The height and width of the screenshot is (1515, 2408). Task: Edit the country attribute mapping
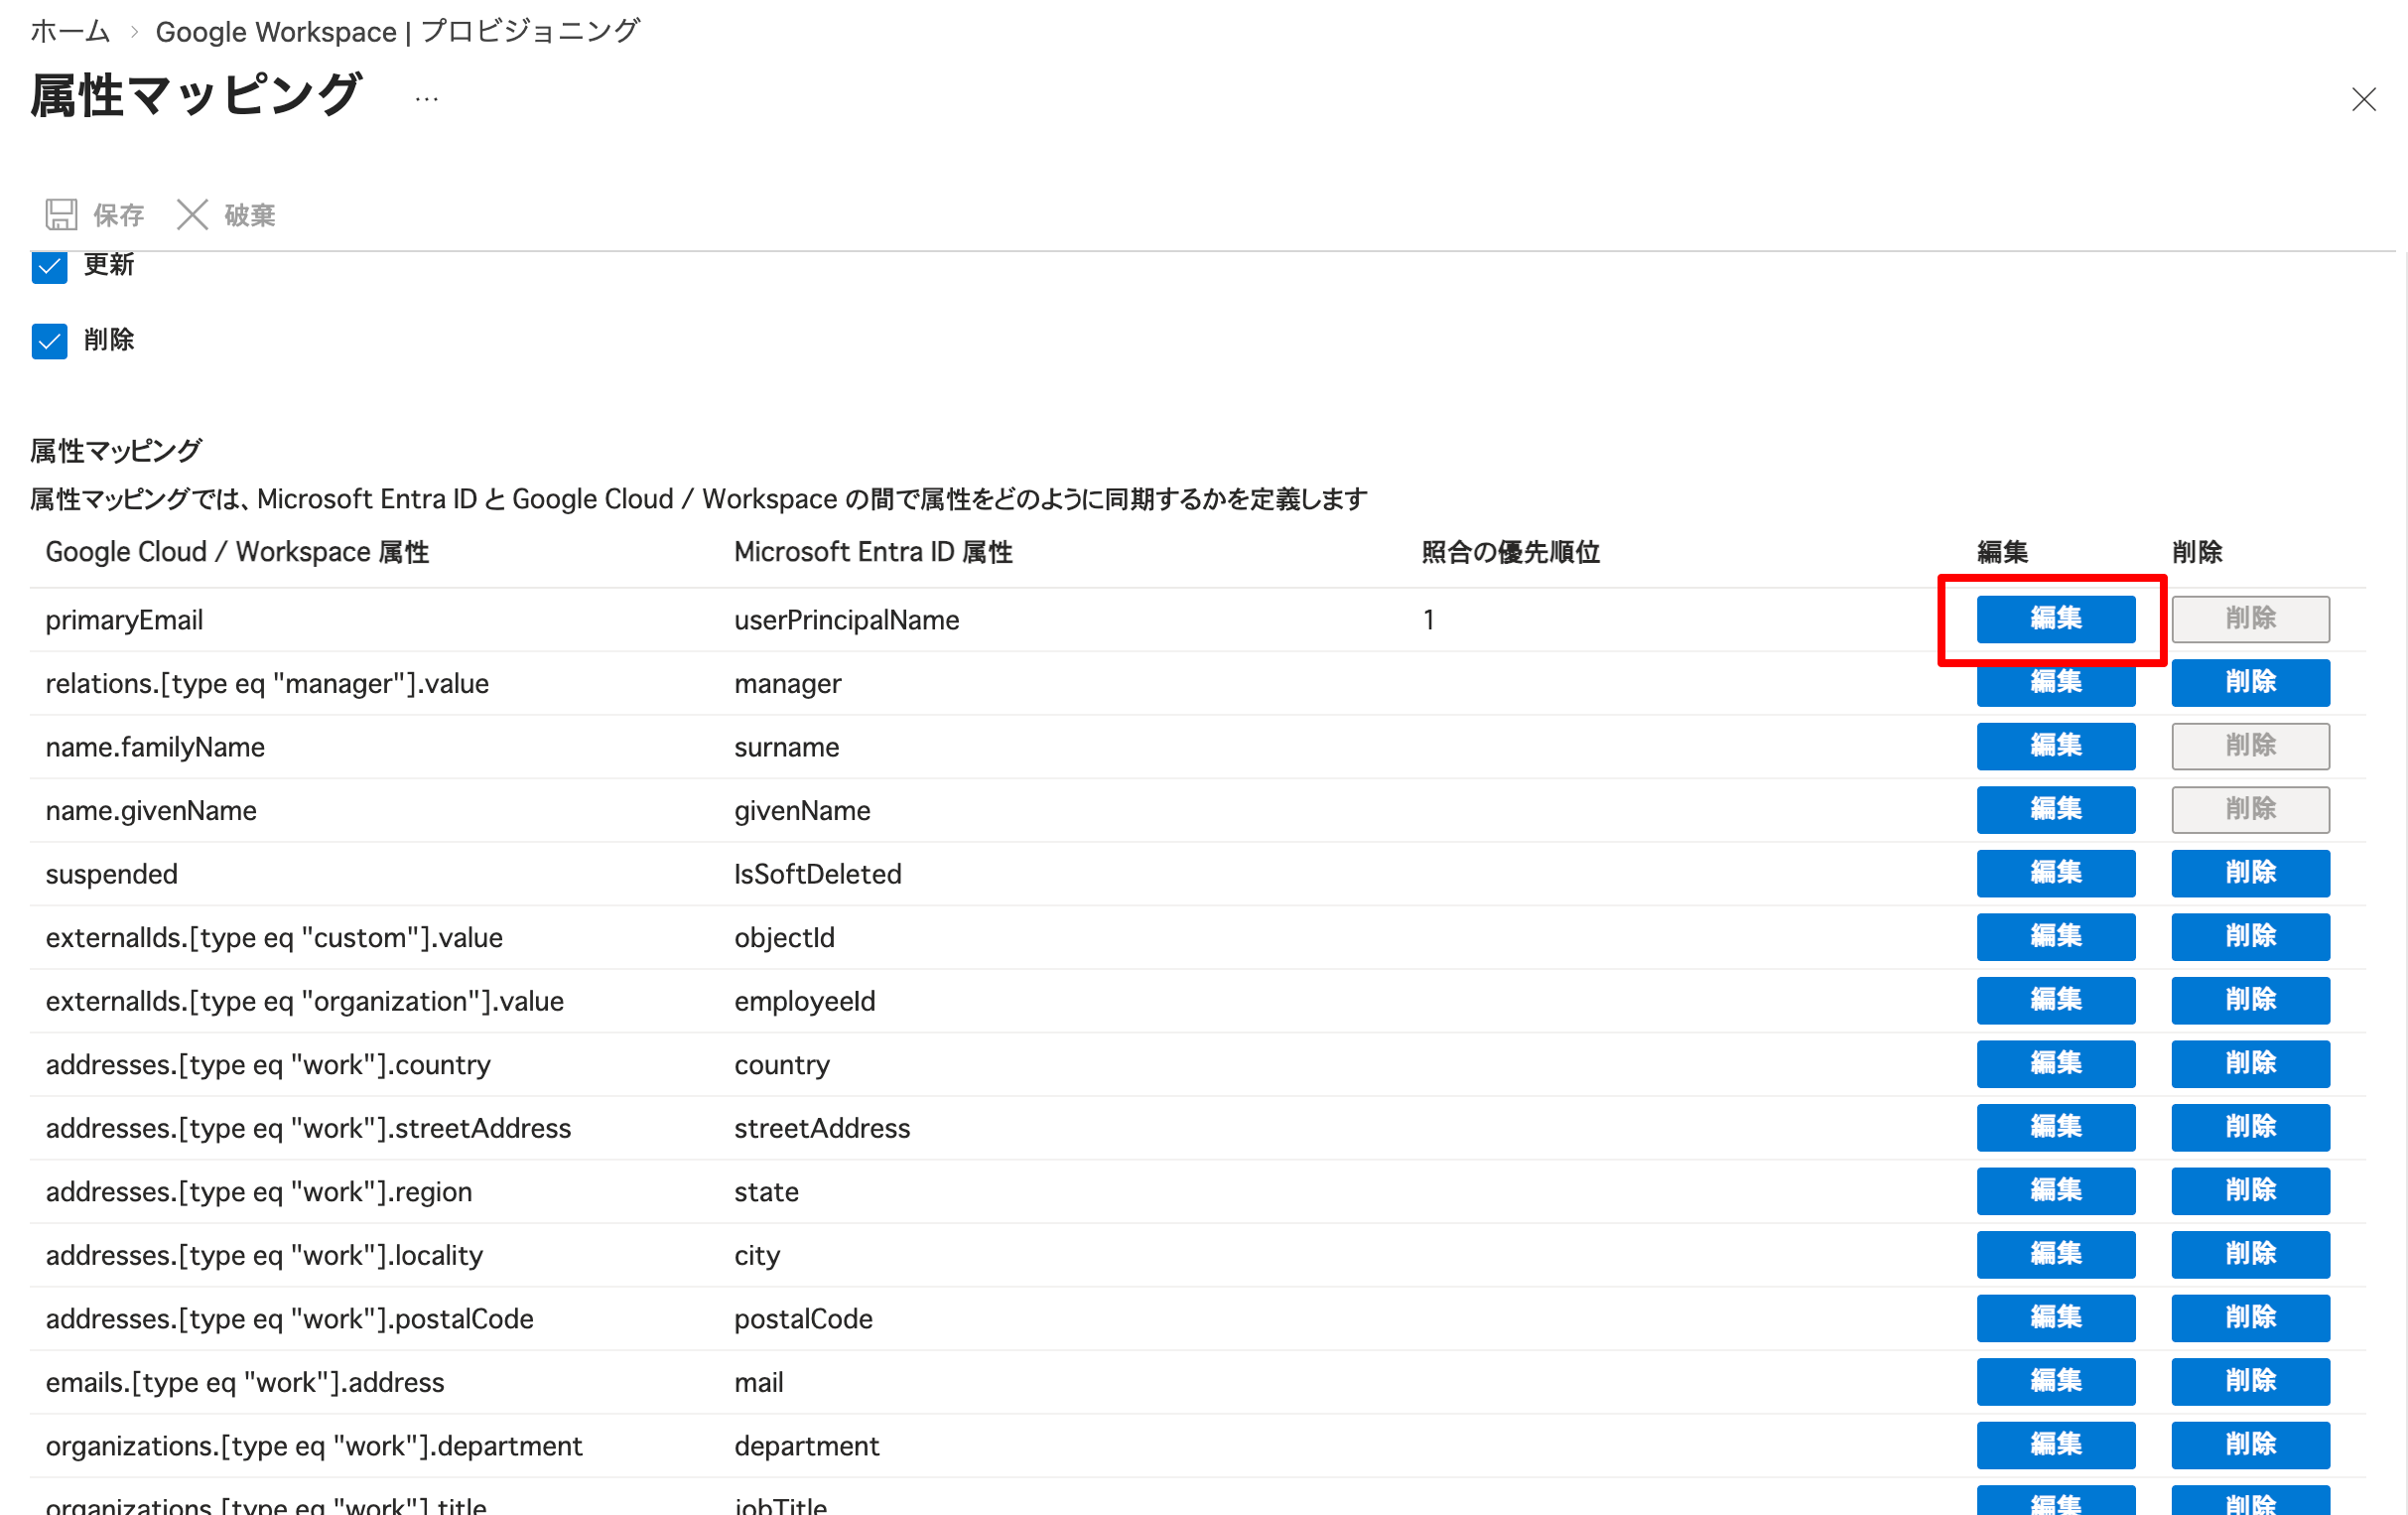(2055, 1064)
